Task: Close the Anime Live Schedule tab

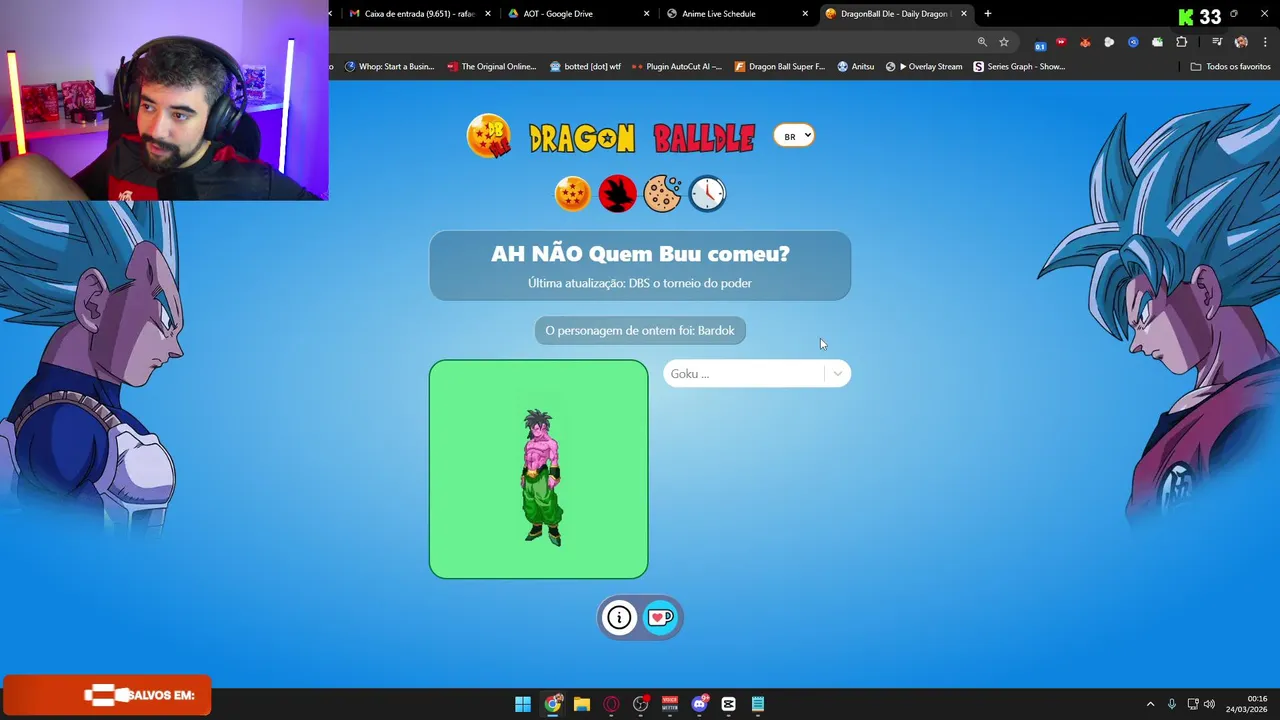Action: (805, 14)
